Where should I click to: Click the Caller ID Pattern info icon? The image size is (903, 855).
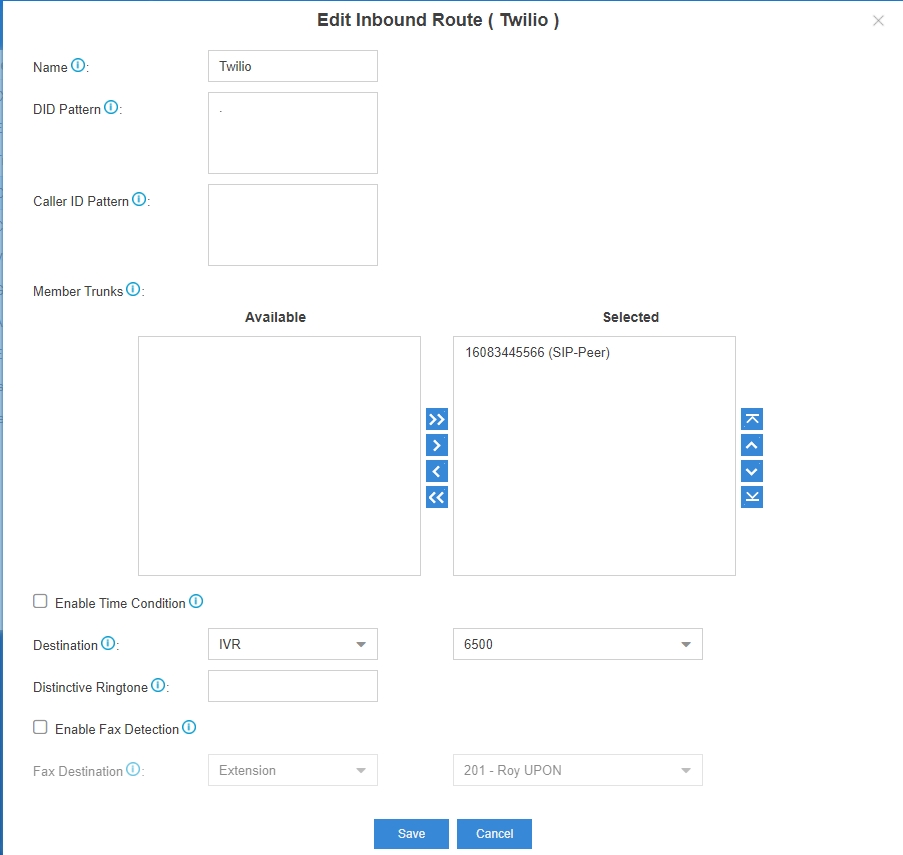[x=139, y=199]
